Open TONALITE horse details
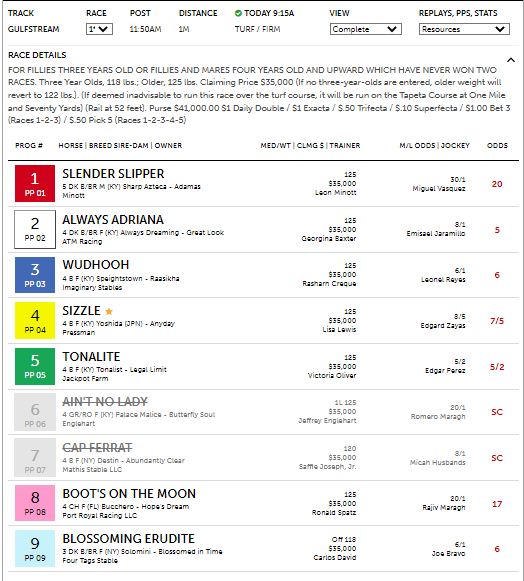The height and width of the screenshot is (581, 524). coord(91,357)
